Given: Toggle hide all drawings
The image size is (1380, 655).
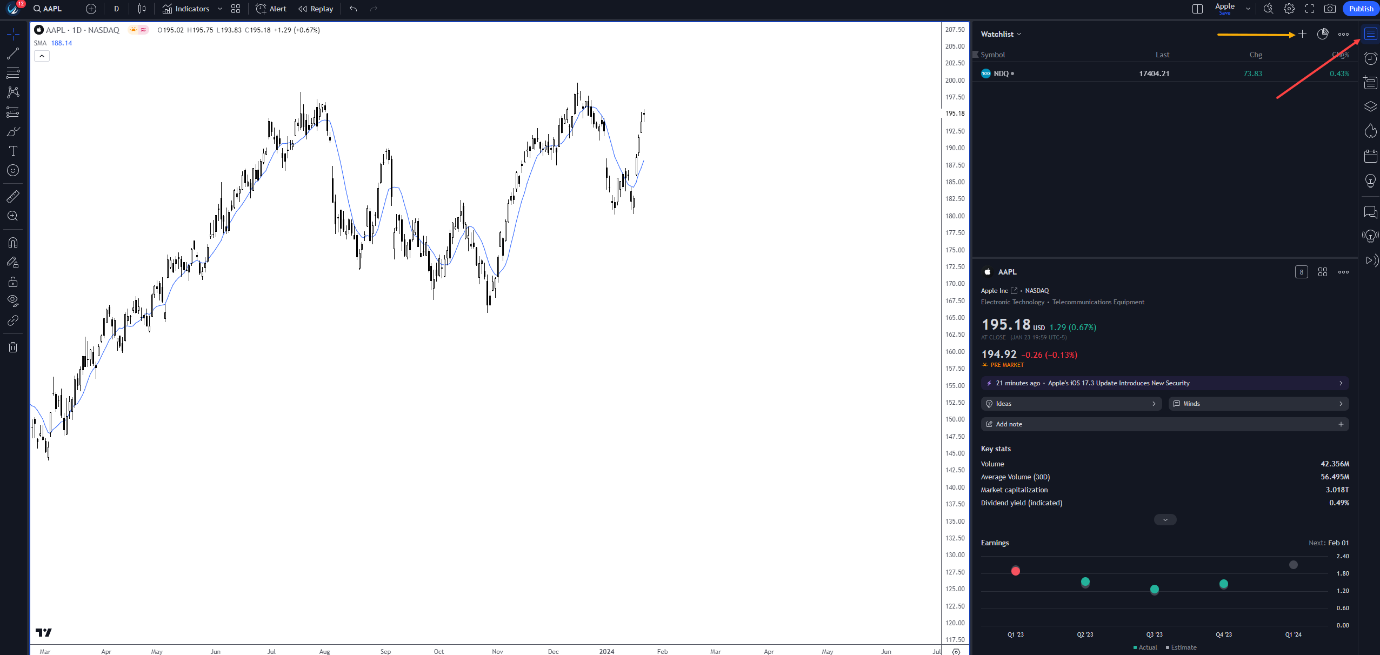Looking at the screenshot, I should click(x=13, y=301).
